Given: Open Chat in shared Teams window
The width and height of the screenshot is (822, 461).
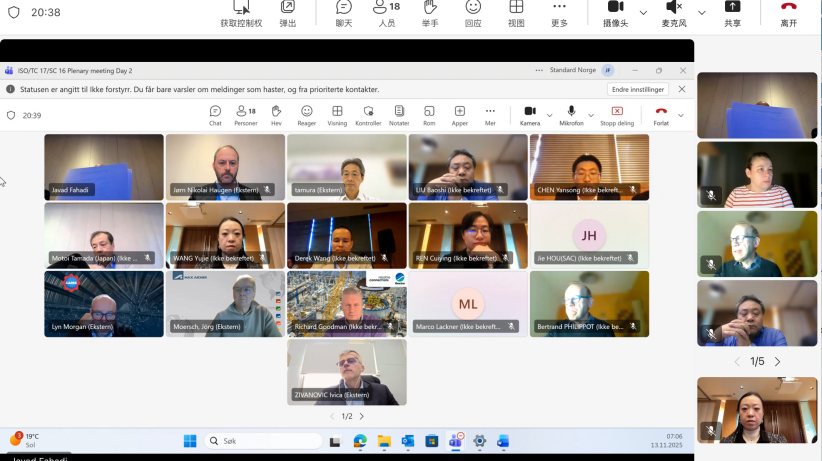Looking at the screenshot, I should [x=215, y=115].
